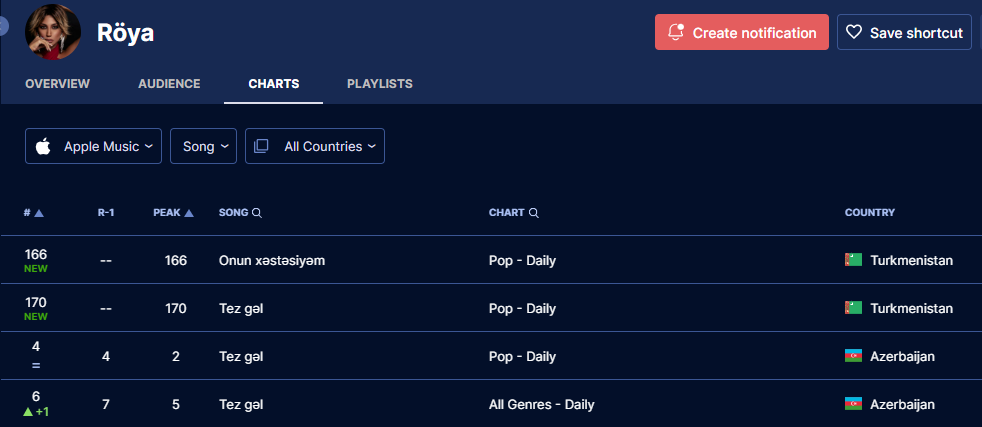The image size is (982, 427).
Task: Open the Apple Music platform dropdown
Action: [93, 146]
